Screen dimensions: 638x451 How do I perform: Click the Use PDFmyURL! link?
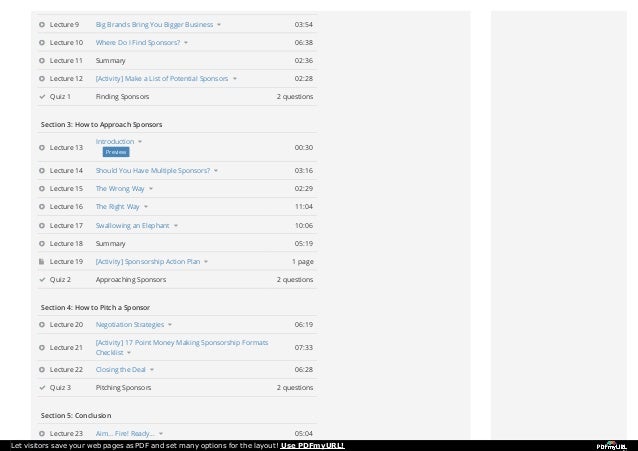[x=312, y=446]
